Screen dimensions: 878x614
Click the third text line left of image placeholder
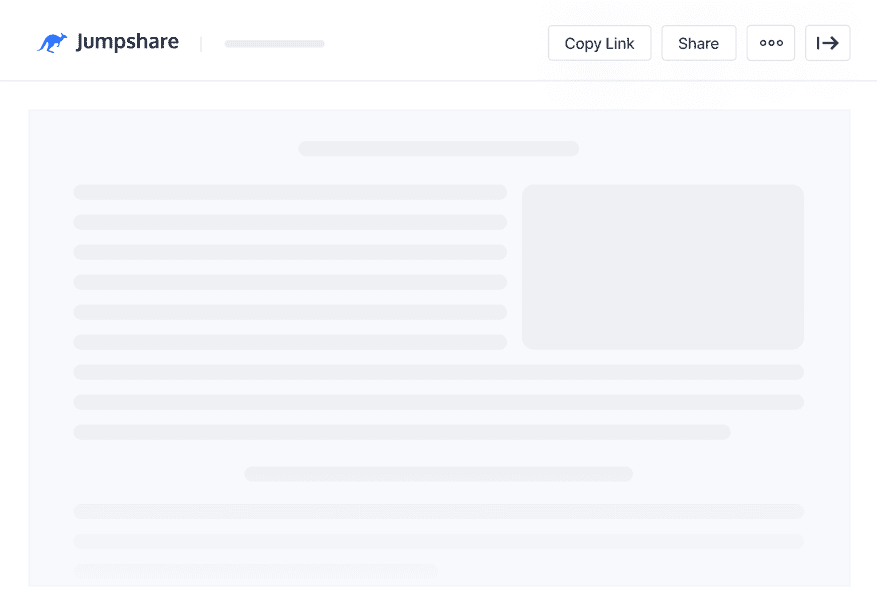[x=290, y=252]
